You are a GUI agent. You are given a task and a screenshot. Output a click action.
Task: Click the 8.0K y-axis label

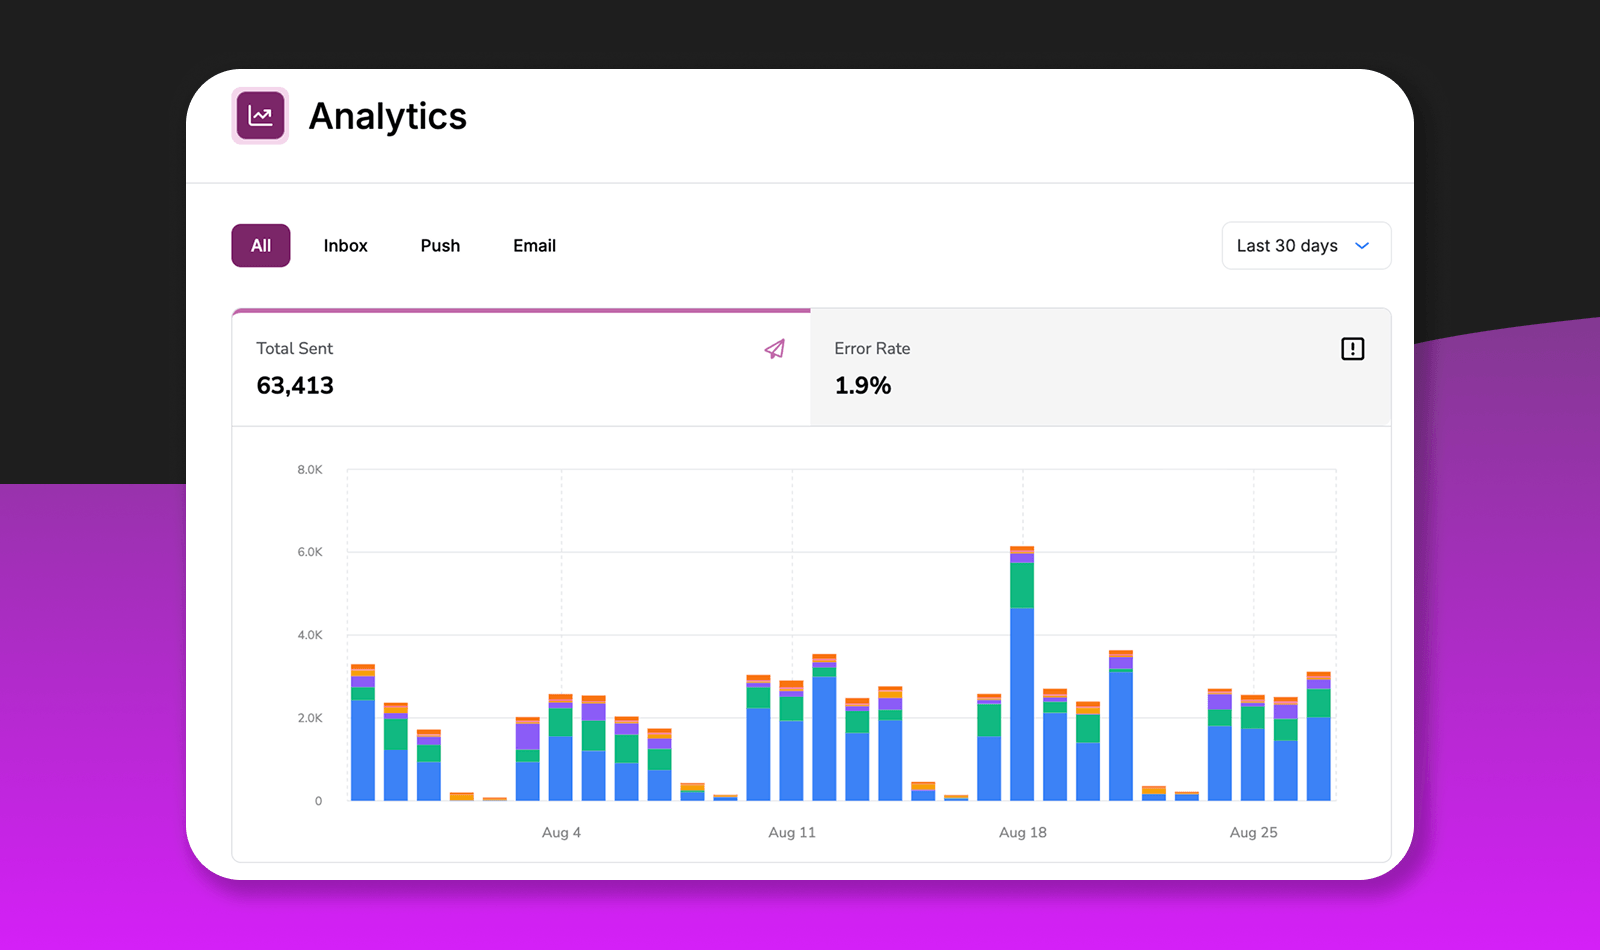coord(308,468)
